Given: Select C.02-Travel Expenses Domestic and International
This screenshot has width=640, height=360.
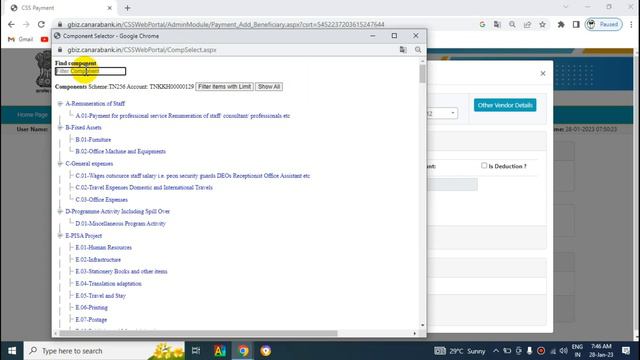Looking at the screenshot, I should click(144, 188).
